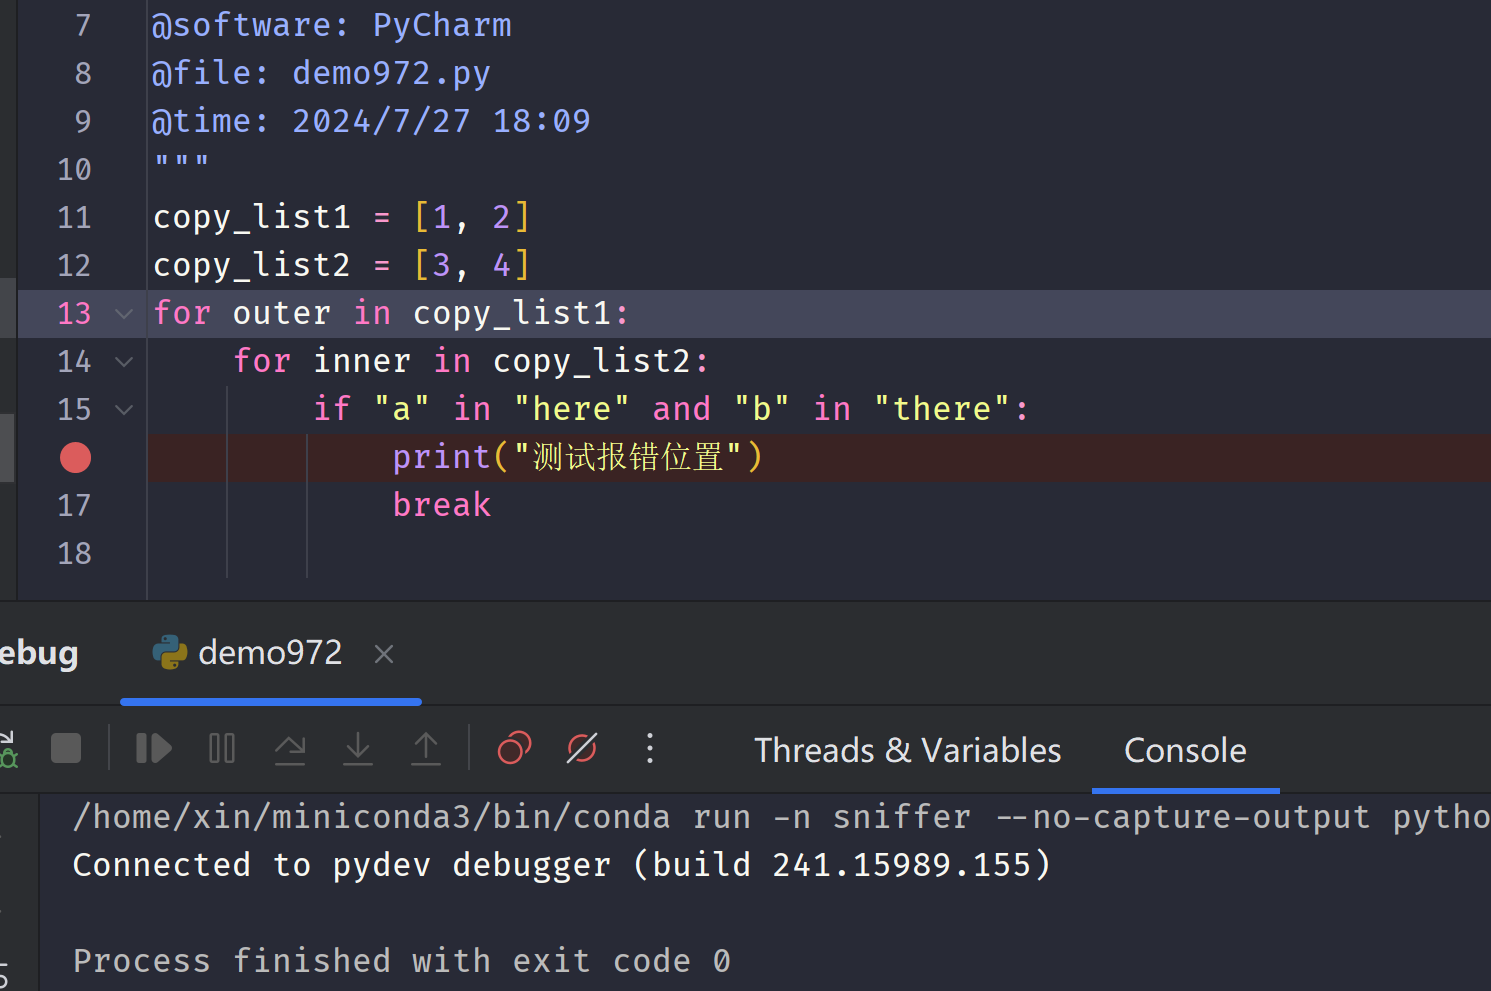Remove the red breakpoint on line 16
The width and height of the screenshot is (1491, 991).
pyautogui.click(x=75, y=458)
